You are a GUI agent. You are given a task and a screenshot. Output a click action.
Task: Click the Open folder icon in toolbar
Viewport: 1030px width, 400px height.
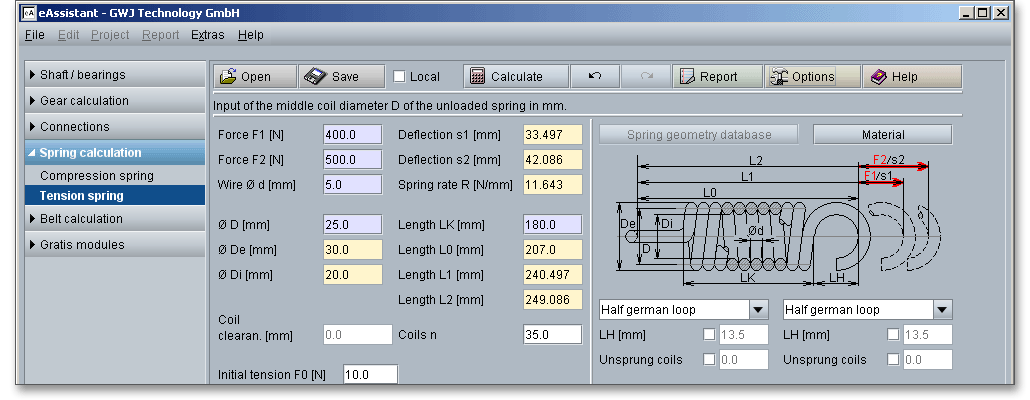click(x=228, y=77)
